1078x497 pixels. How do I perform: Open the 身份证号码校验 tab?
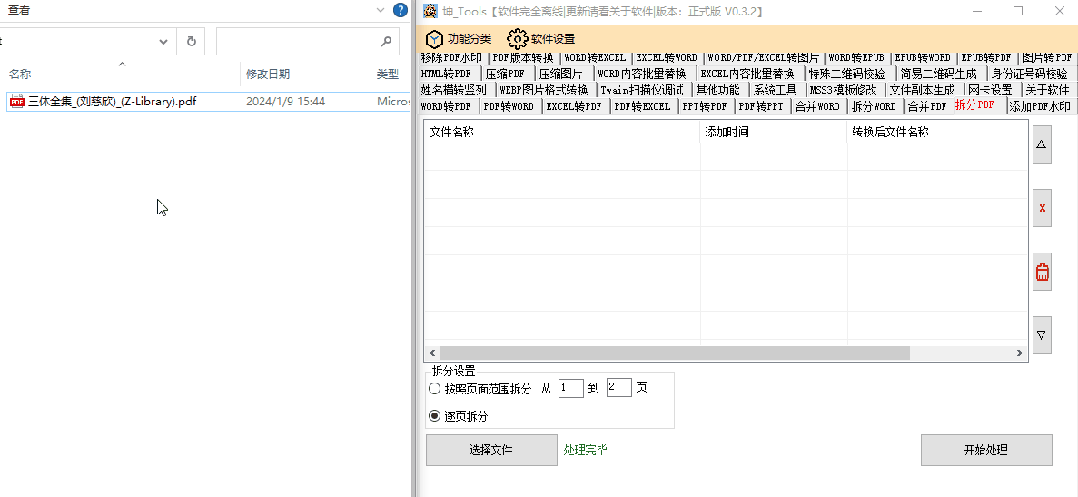click(1029, 74)
